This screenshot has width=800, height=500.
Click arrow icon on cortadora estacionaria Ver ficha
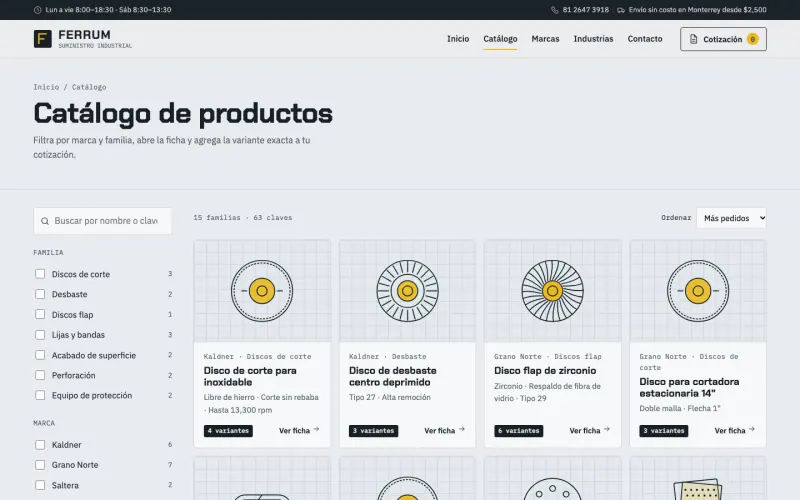point(752,430)
